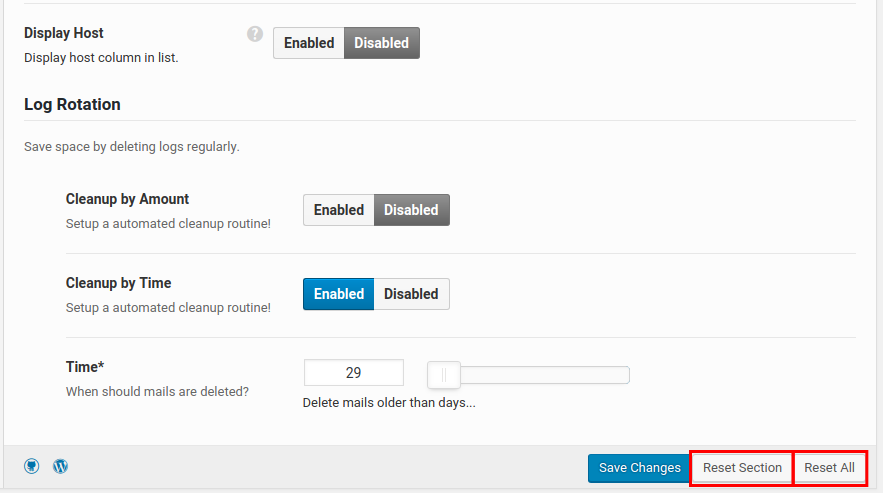Enable Cleanup by Amount
Image resolution: width=883 pixels, height=493 pixels.
point(339,210)
